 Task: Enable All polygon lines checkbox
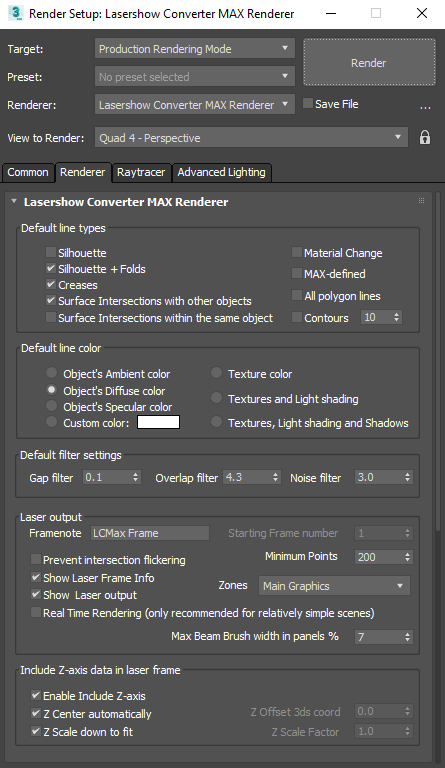pyautogui.click(x=296, y=295)
